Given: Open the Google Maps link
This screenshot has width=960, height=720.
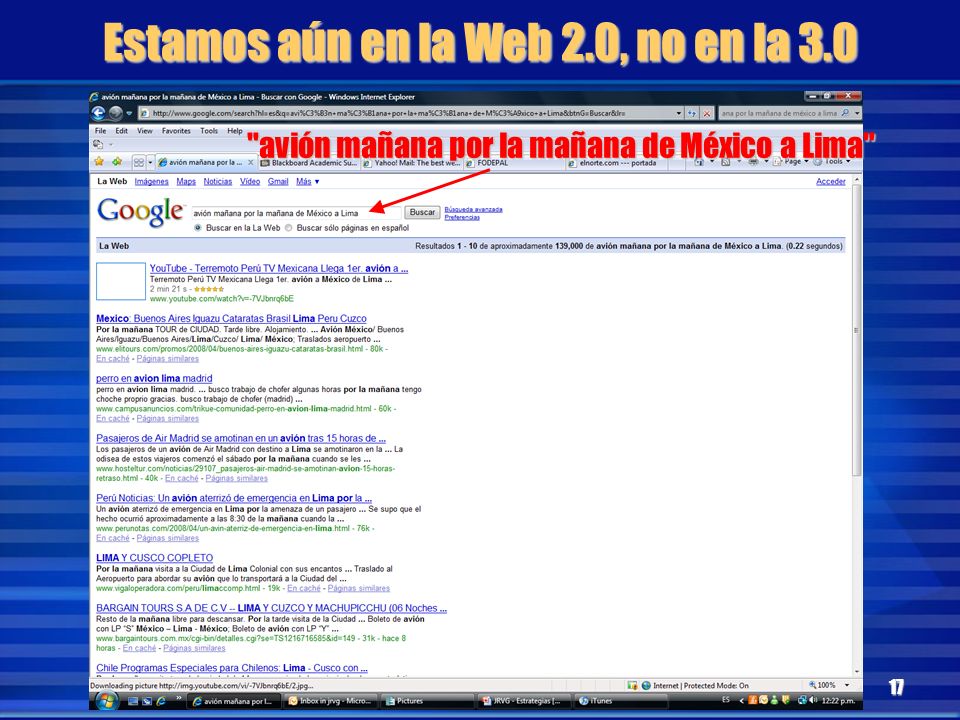Looking at the screenshot, I should 186,181.
